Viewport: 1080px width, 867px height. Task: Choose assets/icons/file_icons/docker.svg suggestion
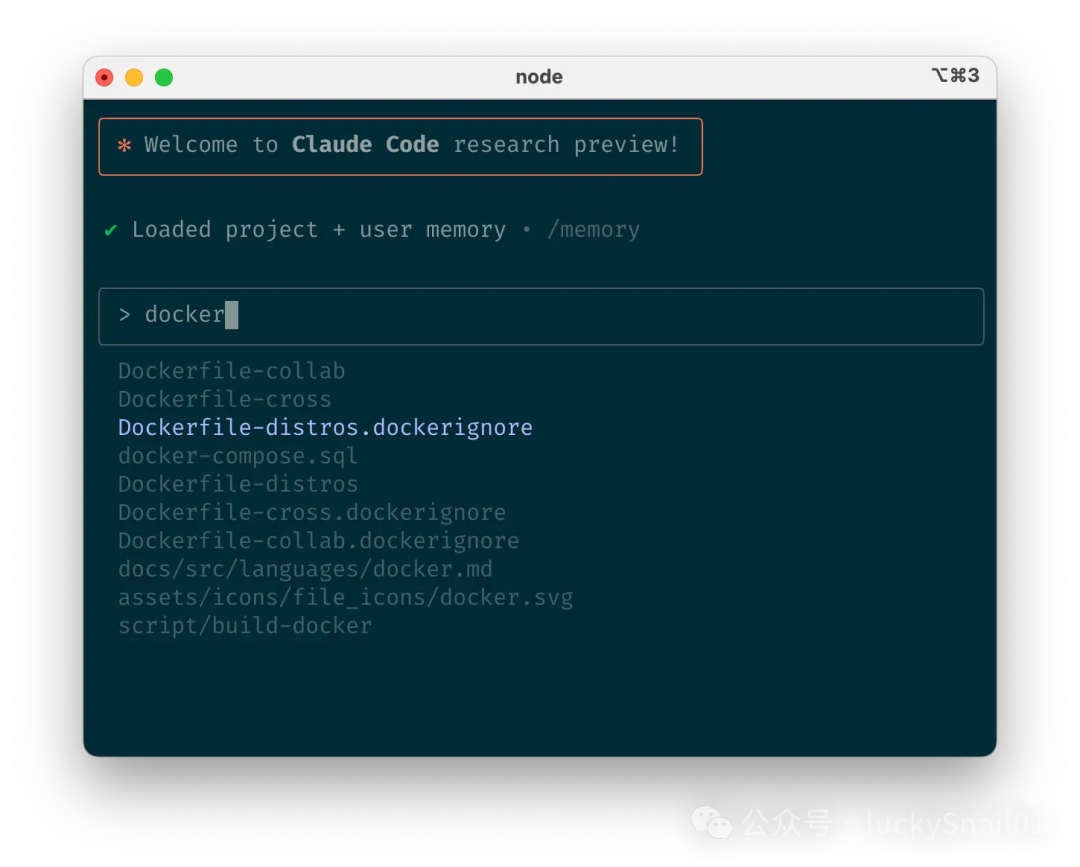345,598
